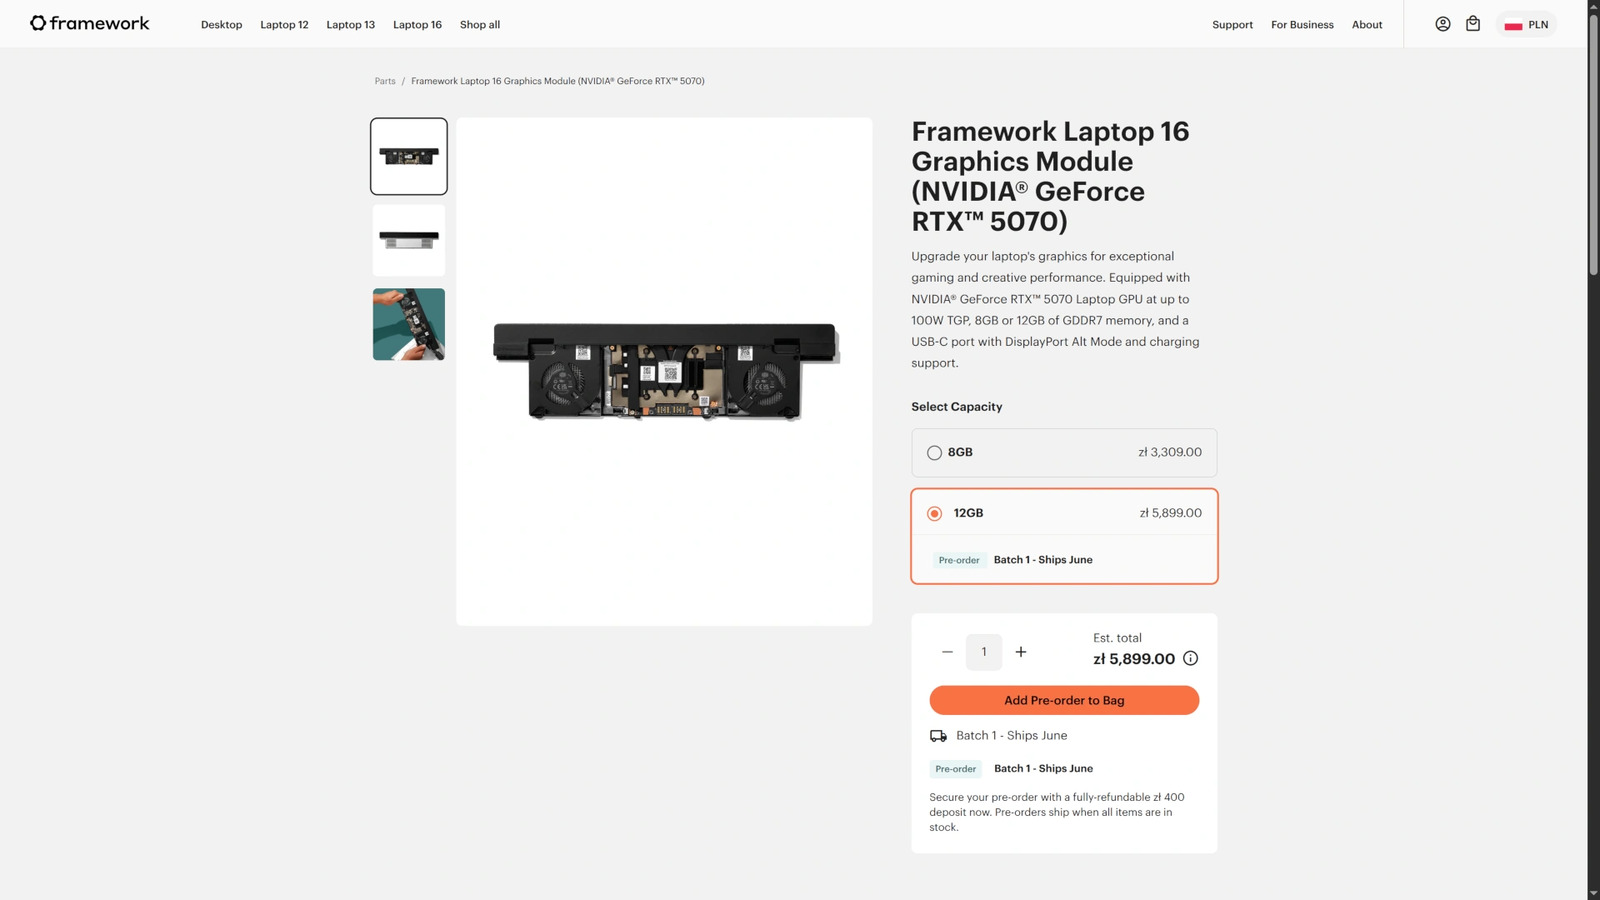The image size is (1600, 900).
Task: Open the PLN currency selector
Action: (1526, 25)
